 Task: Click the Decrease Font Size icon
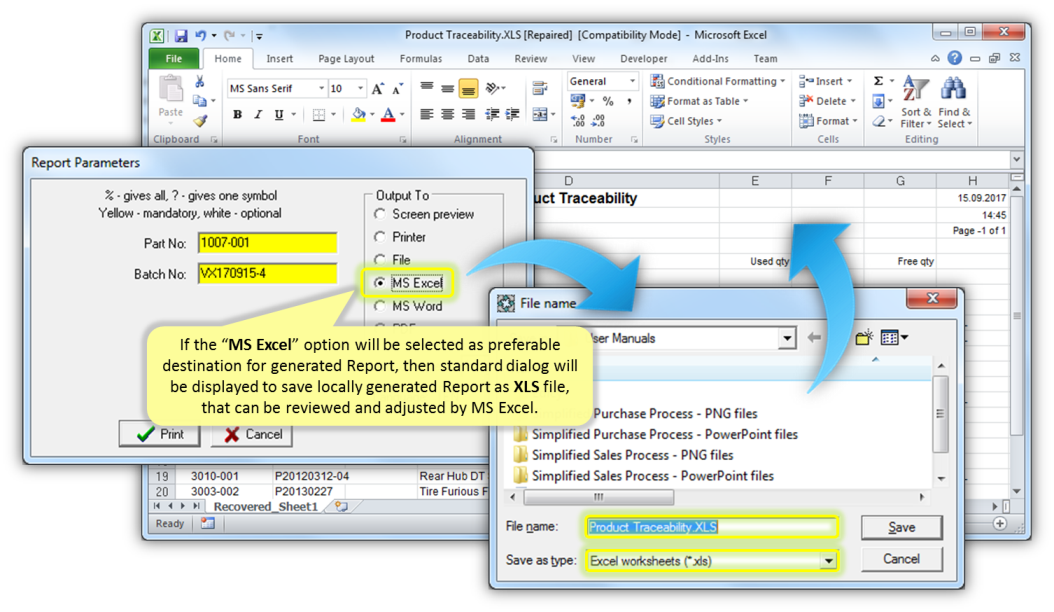[398, 89]
